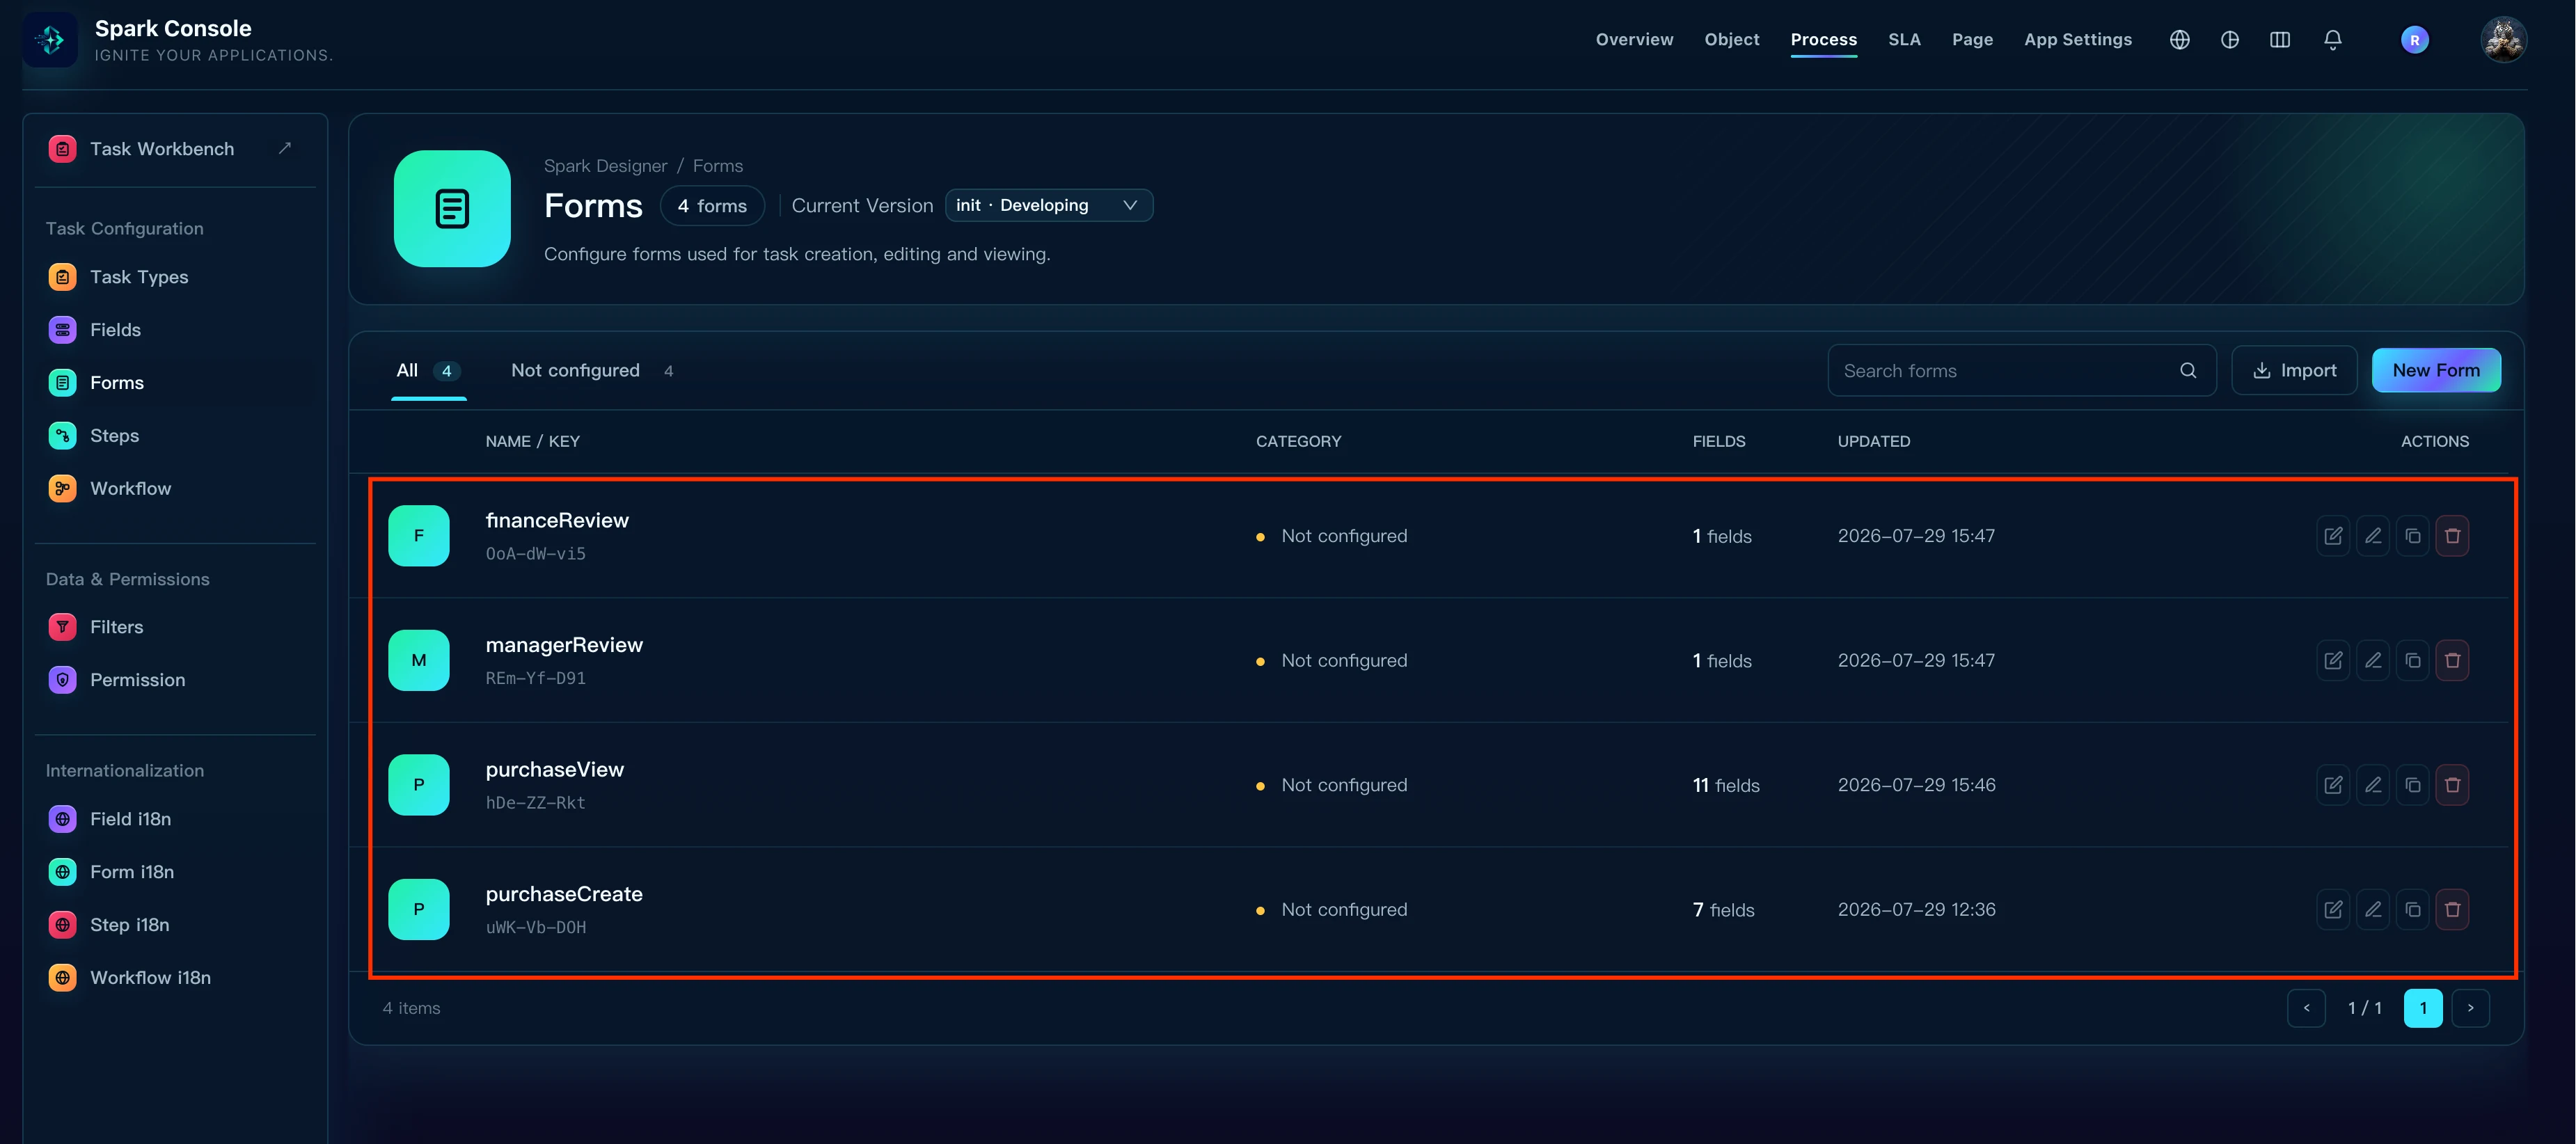Go to next page chevron
The width and height of the screenshot is (2576, 1144).
(2470, 1008)
